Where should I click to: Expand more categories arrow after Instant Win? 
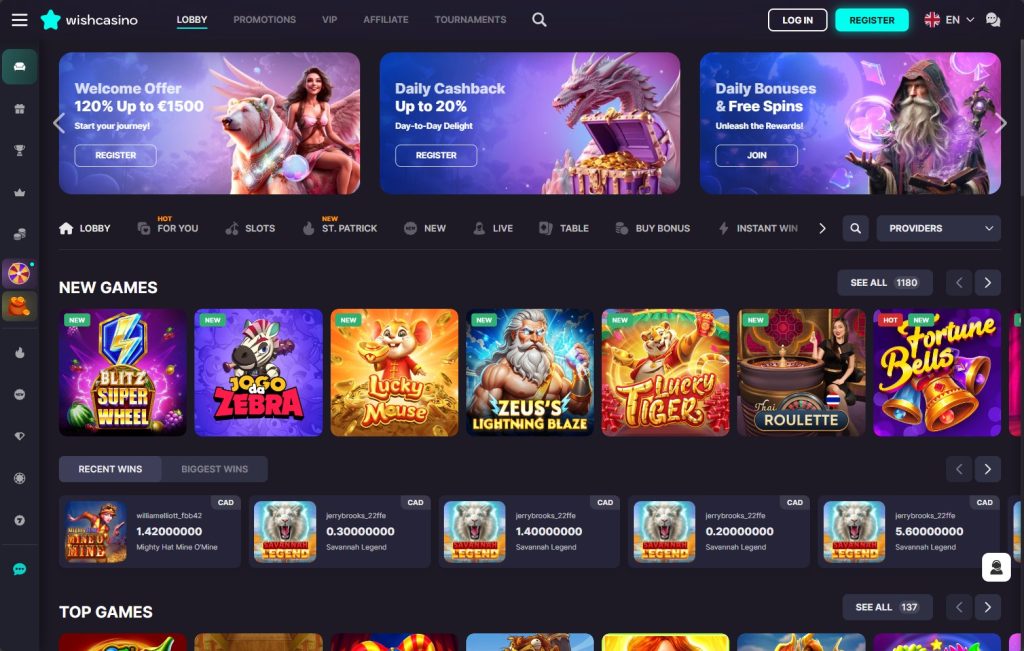pyautogui.click(x=822, y=229)
